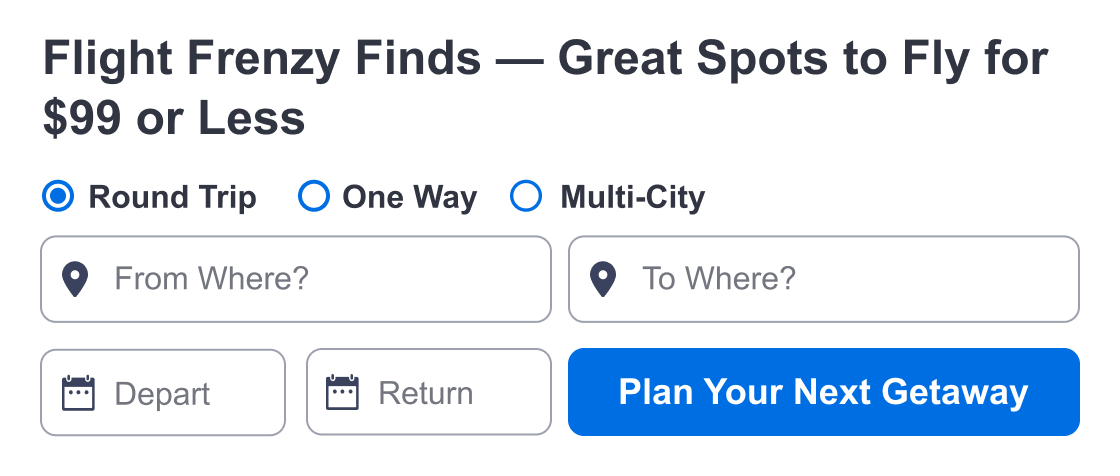Open the Depart date picker field
The image size is (1120, 476).
point(163,392)
